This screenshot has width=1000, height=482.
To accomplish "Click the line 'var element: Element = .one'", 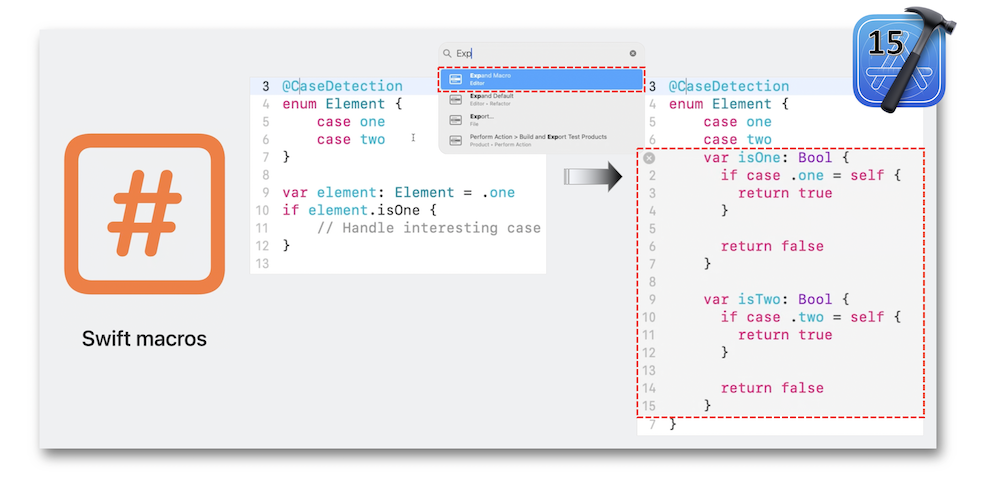I will pyautogui.click(x=399, y=193).
